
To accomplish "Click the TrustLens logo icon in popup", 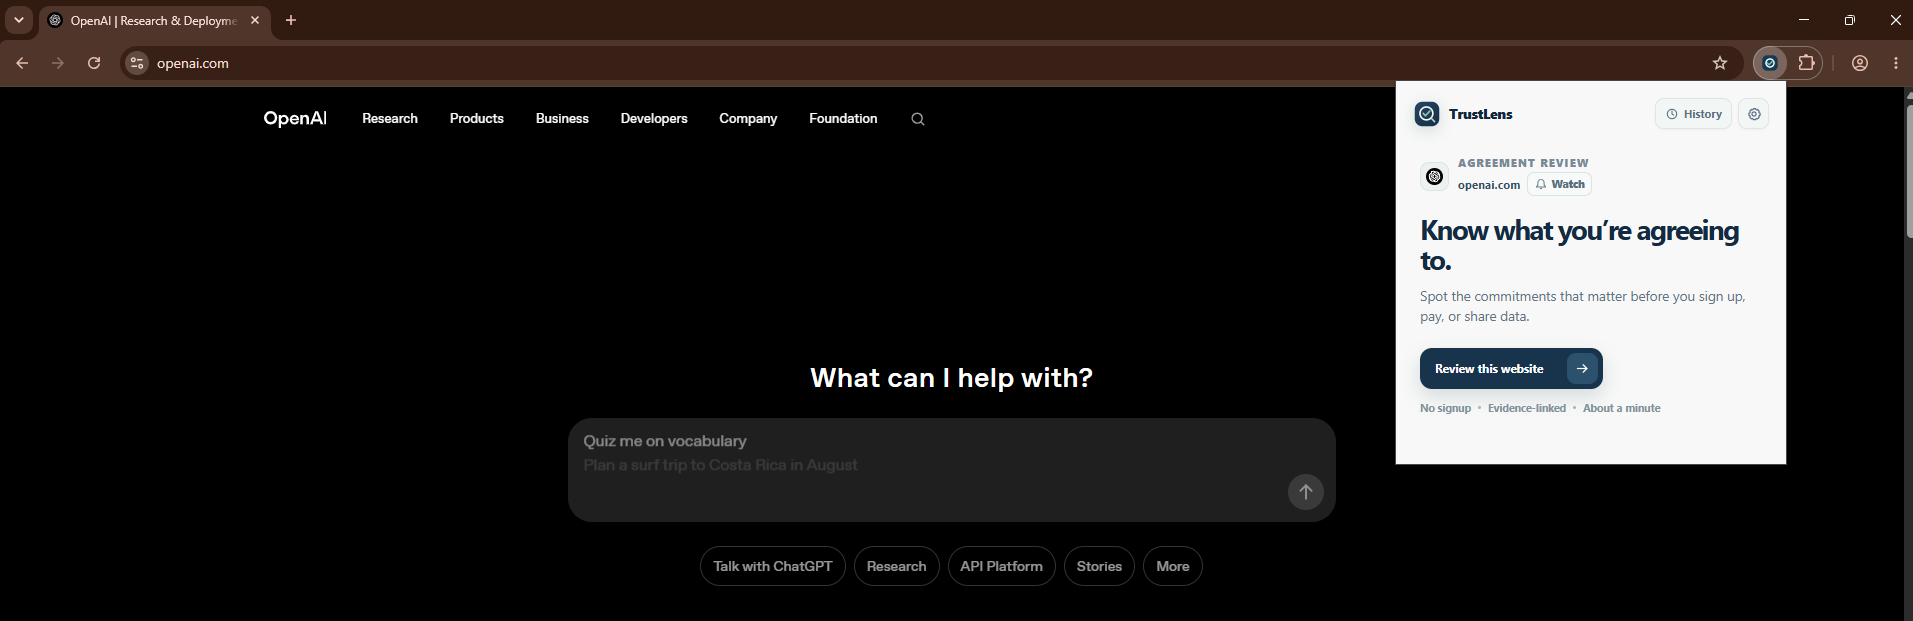I will [x=1427, y=114].
